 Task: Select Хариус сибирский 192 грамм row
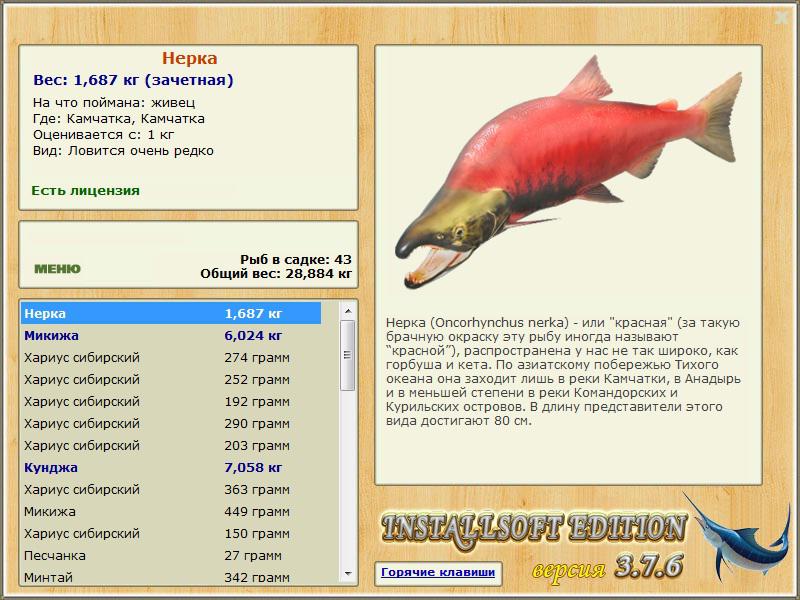click(171, 402)
